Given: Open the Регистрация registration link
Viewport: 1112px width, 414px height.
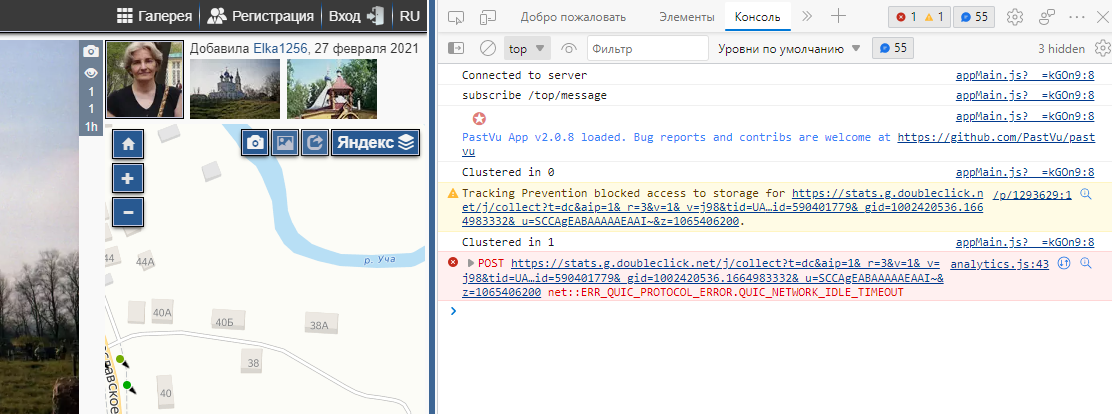Looking at the screenshot, I should tap(260, 16).
